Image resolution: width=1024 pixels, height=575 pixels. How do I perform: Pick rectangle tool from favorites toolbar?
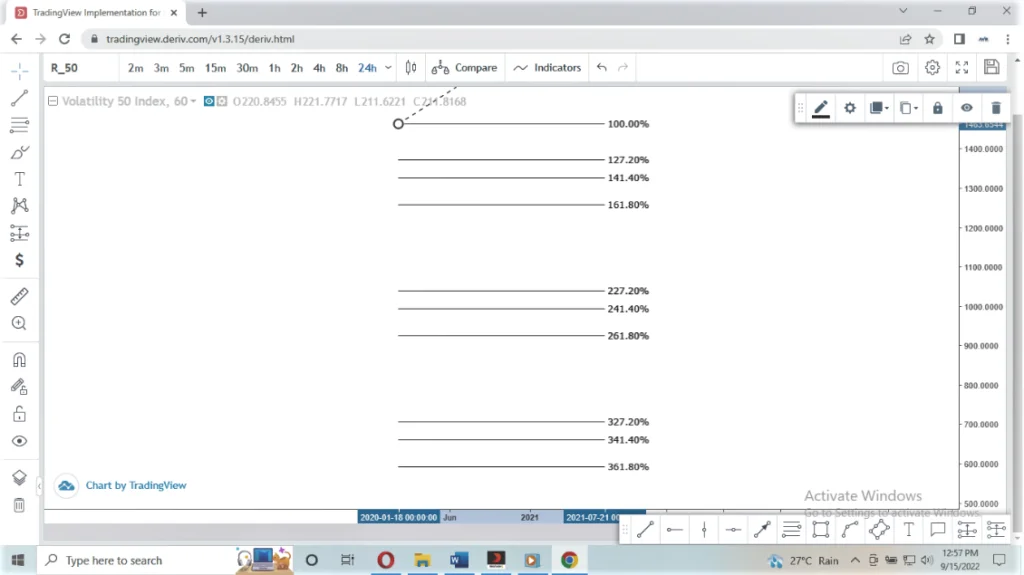(x=821, y=530)
